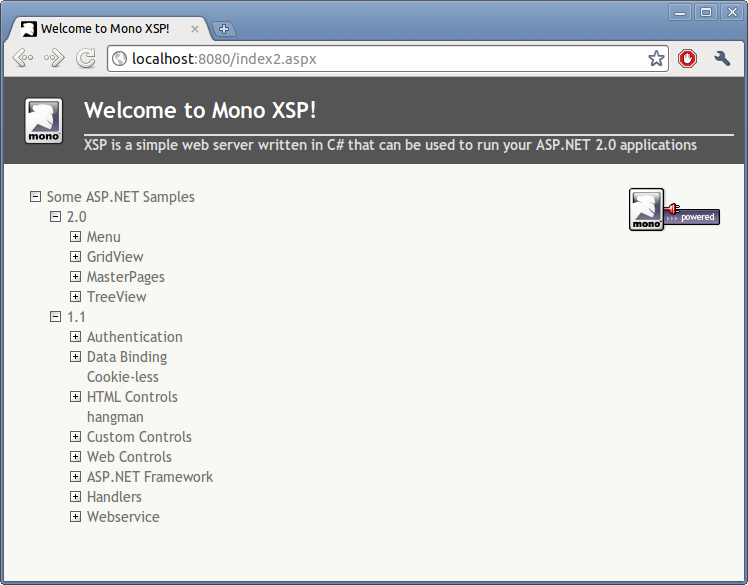Go forward using the browser forward arrow

pos(54,58)
